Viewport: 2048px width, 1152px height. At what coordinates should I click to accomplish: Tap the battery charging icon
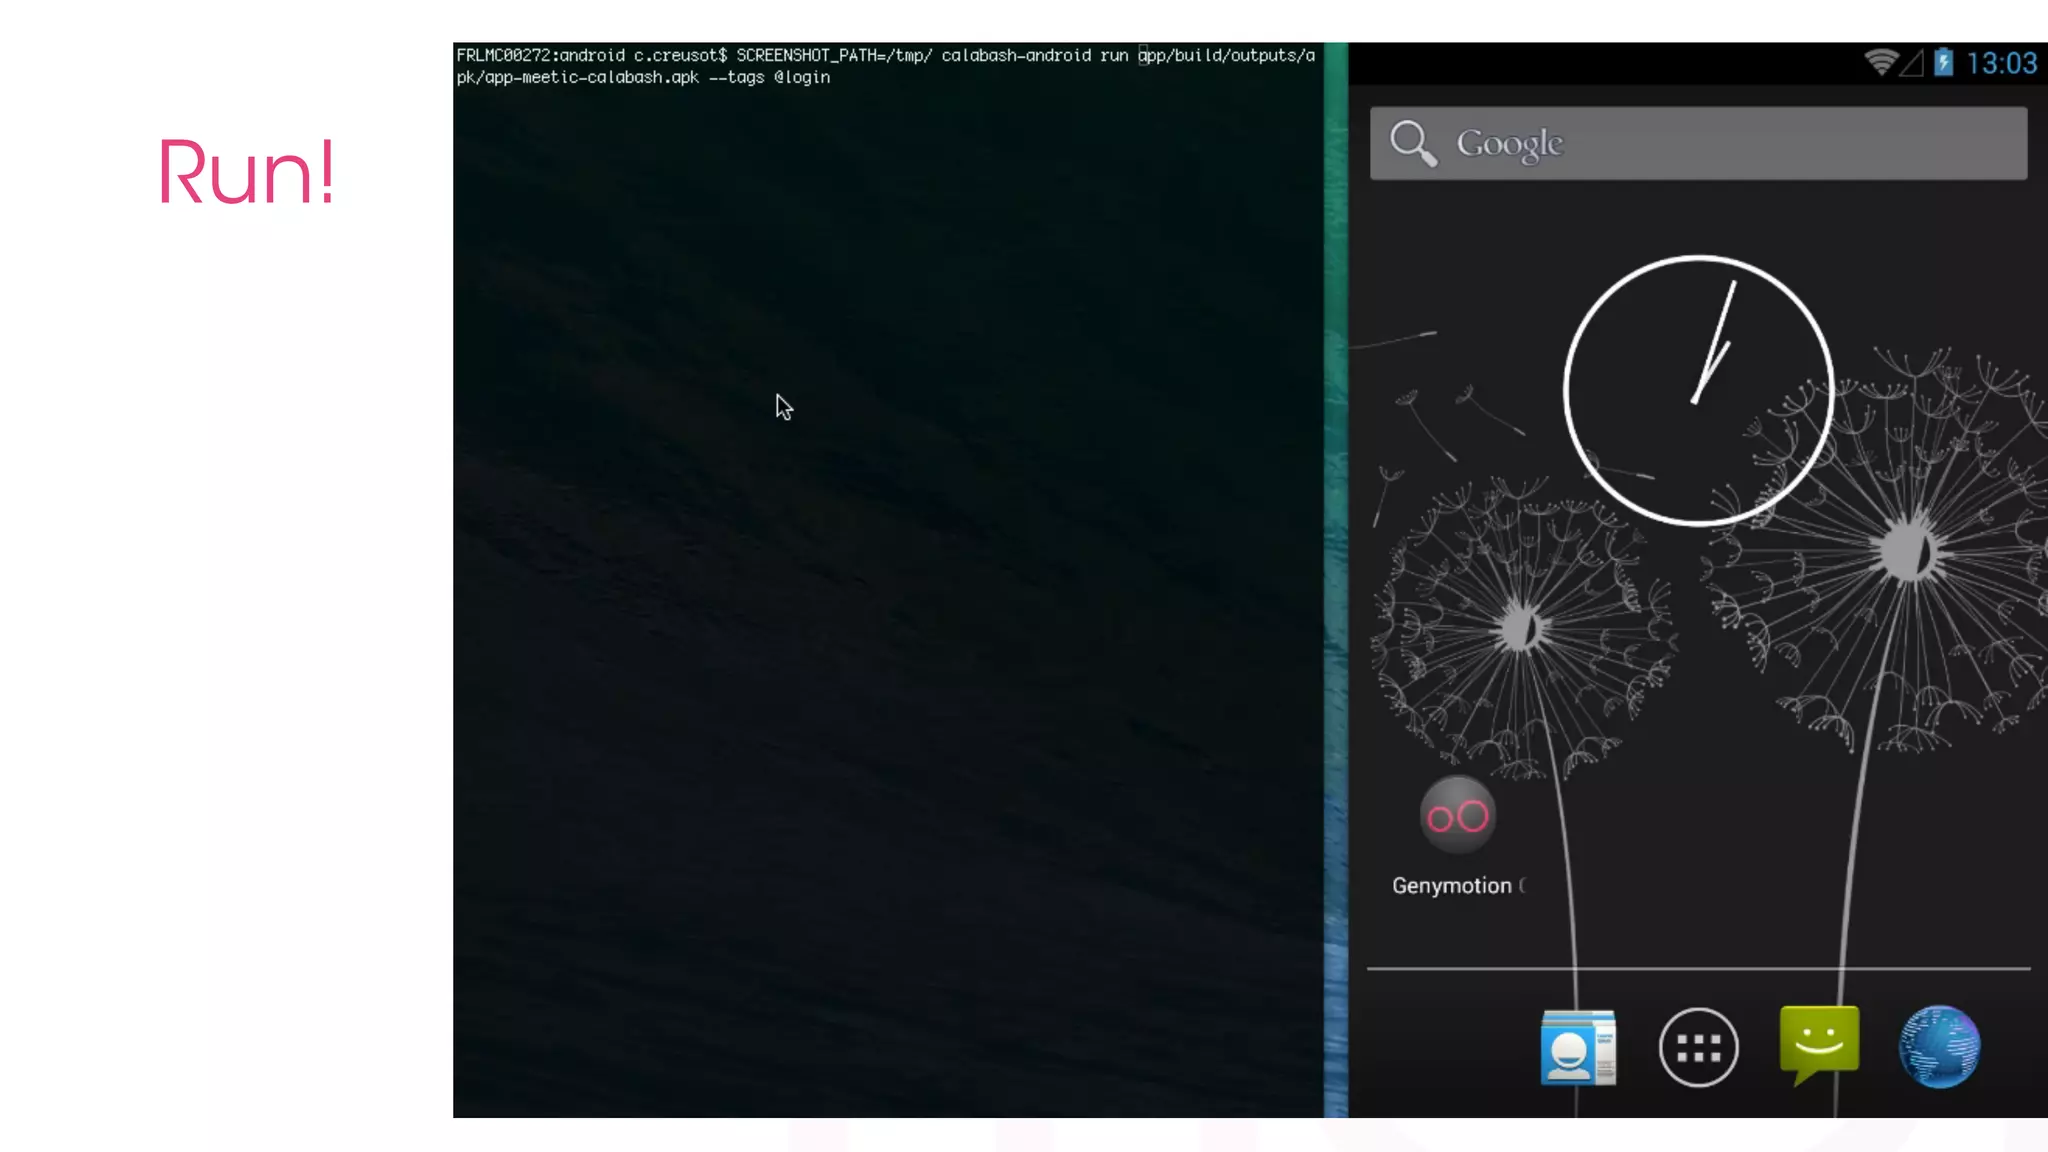pyautogui.click(x=1943, y=62)
